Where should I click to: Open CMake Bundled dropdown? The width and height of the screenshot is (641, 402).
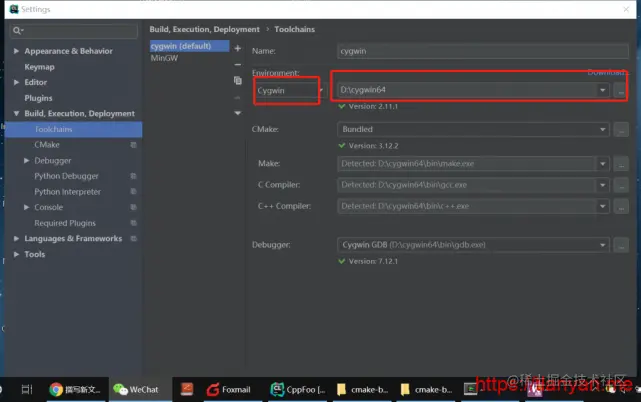pyautogui.click(x=602, y=129)
